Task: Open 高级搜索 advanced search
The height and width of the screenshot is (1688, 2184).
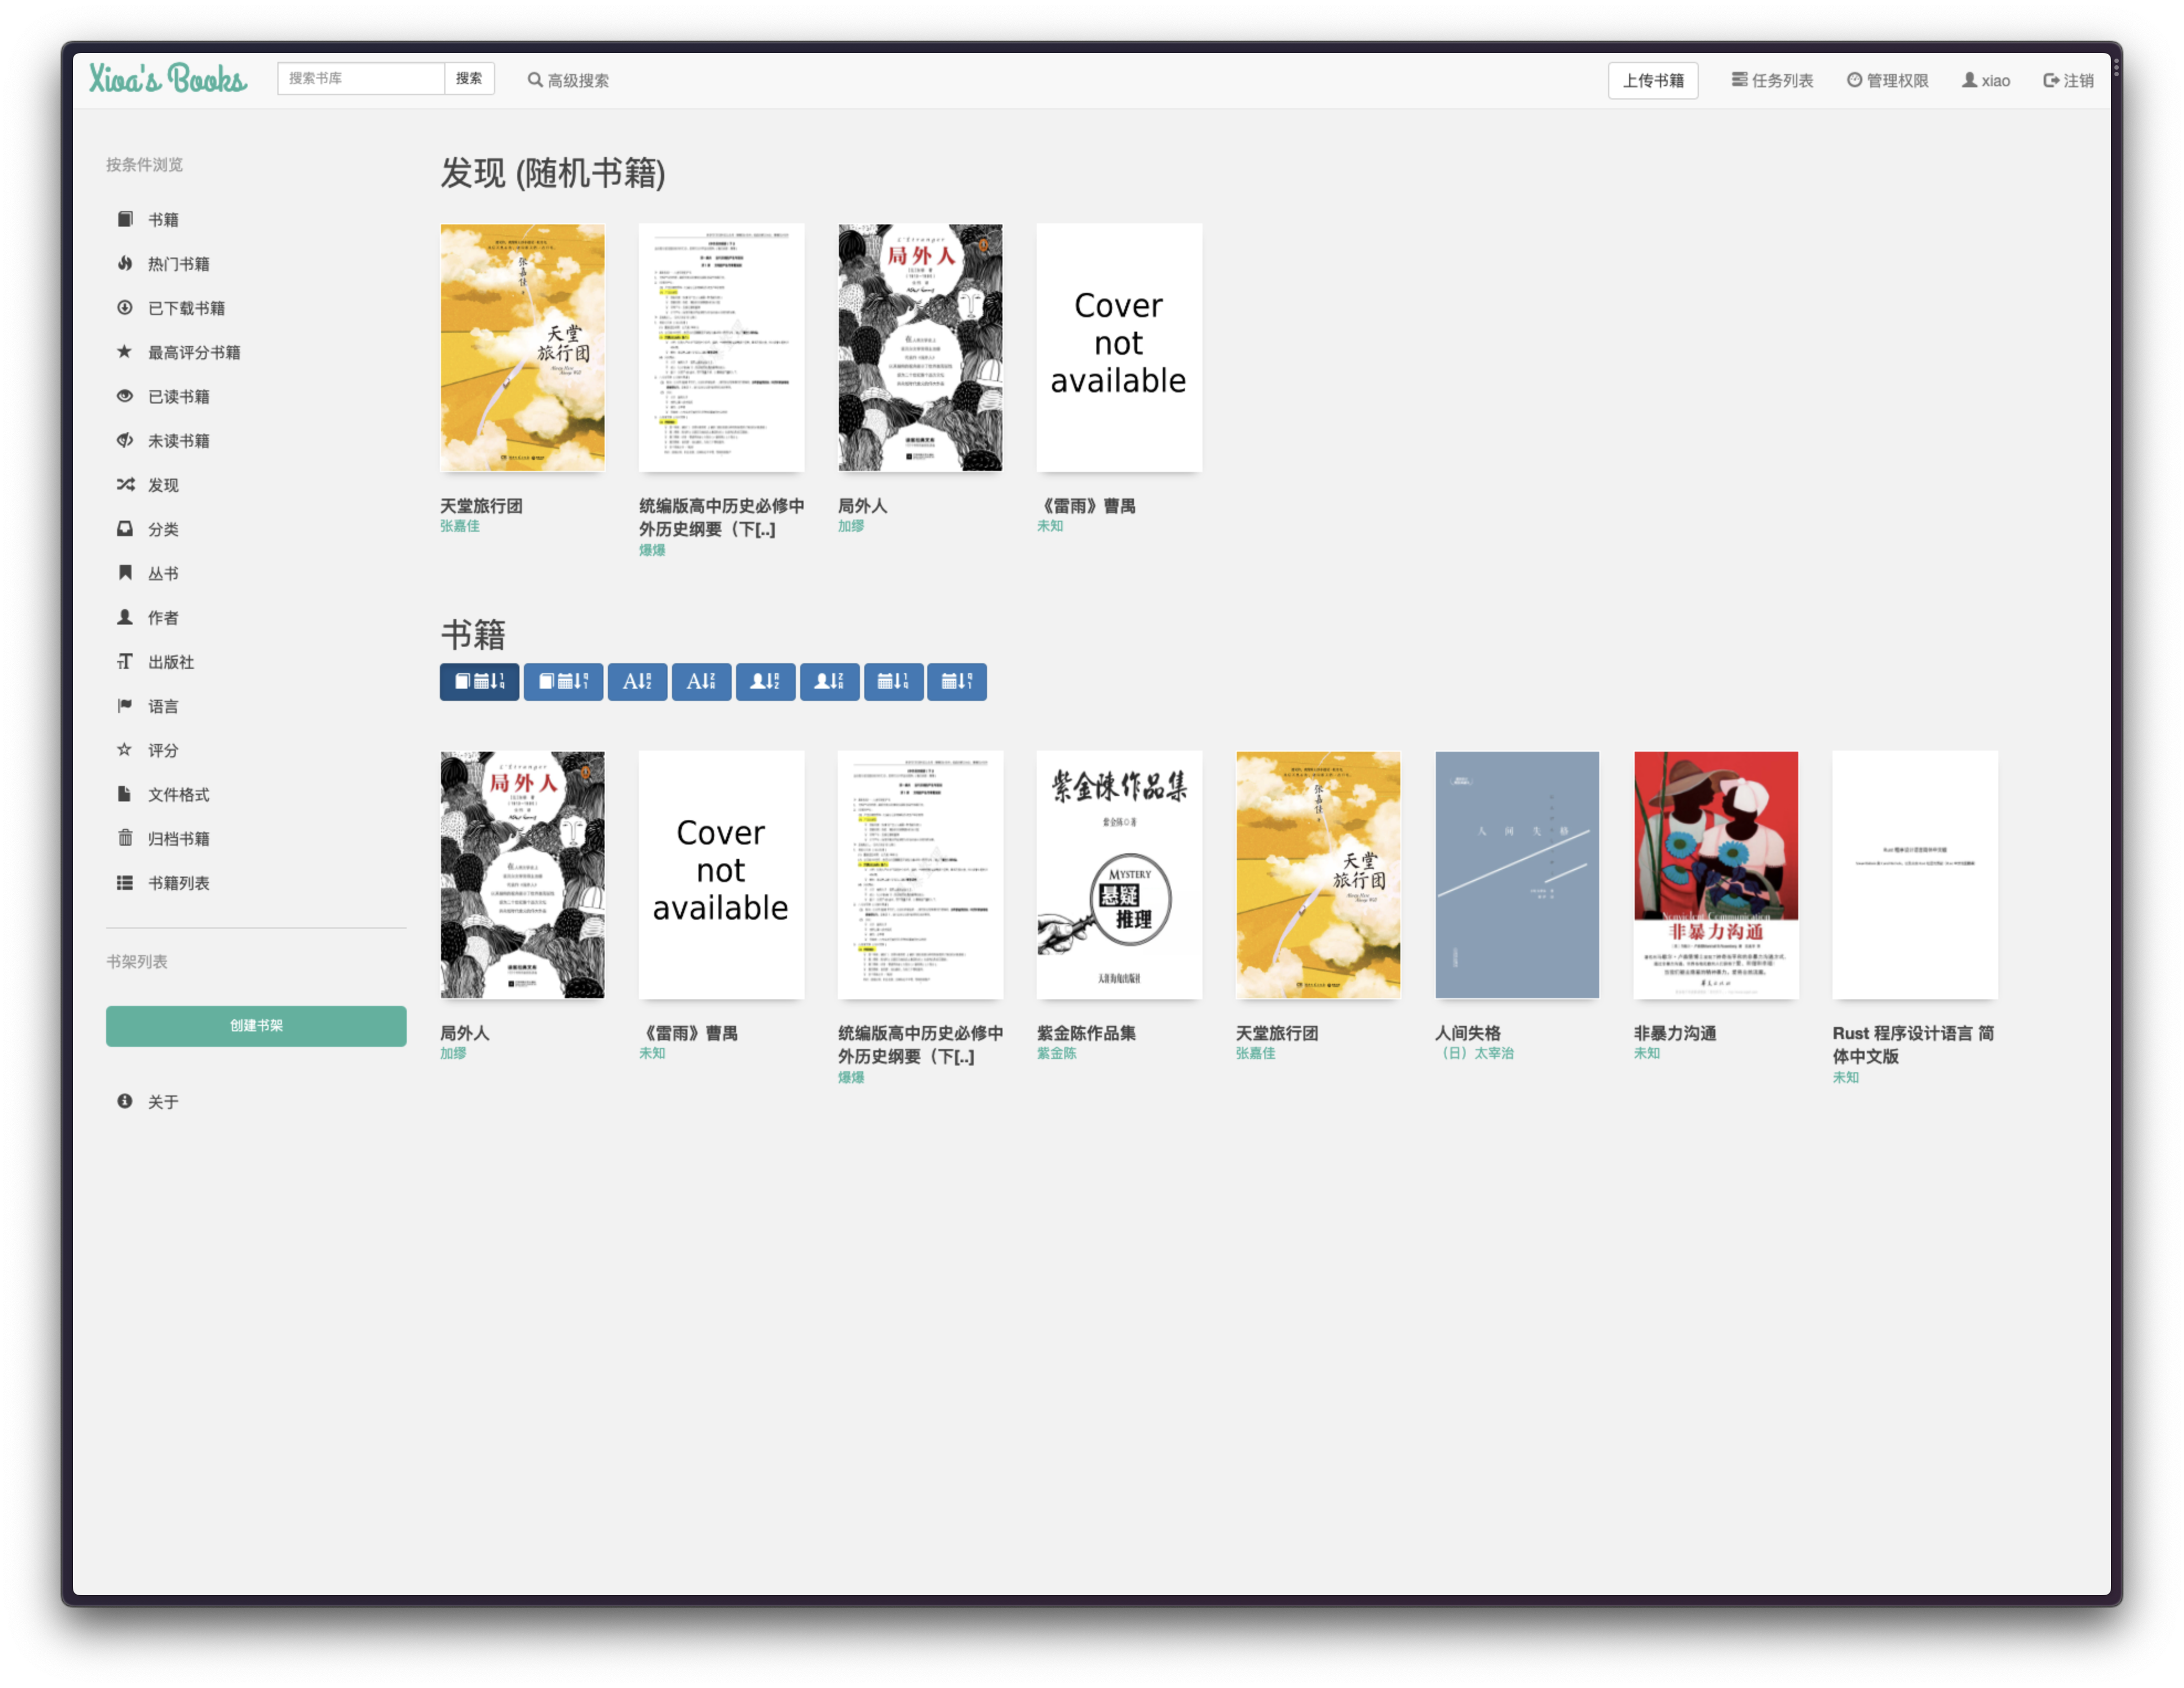Action: [568, 81]
